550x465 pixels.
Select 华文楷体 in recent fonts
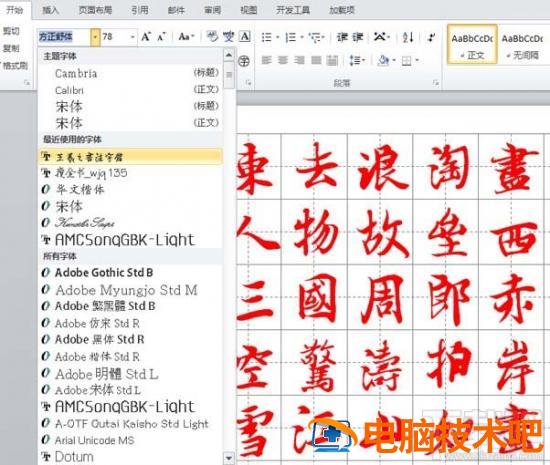[130, 190]
